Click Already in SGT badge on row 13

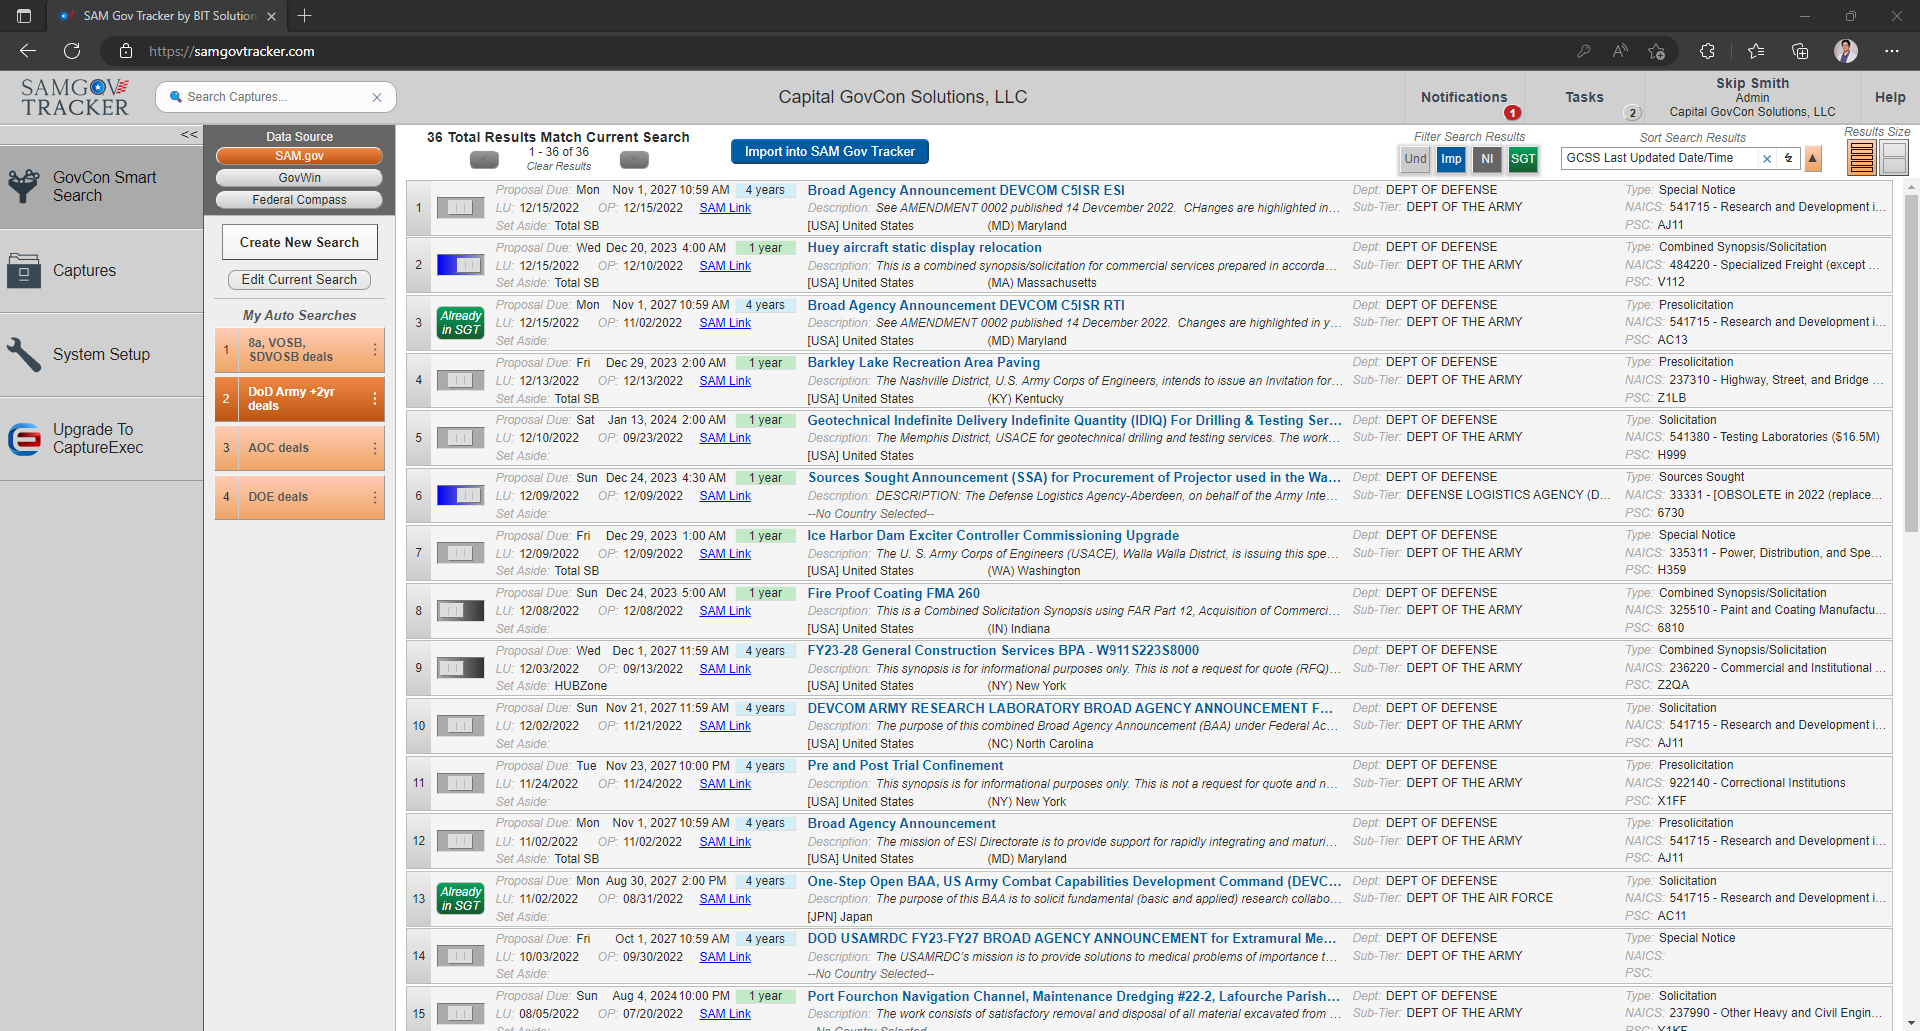click(460, 899)
